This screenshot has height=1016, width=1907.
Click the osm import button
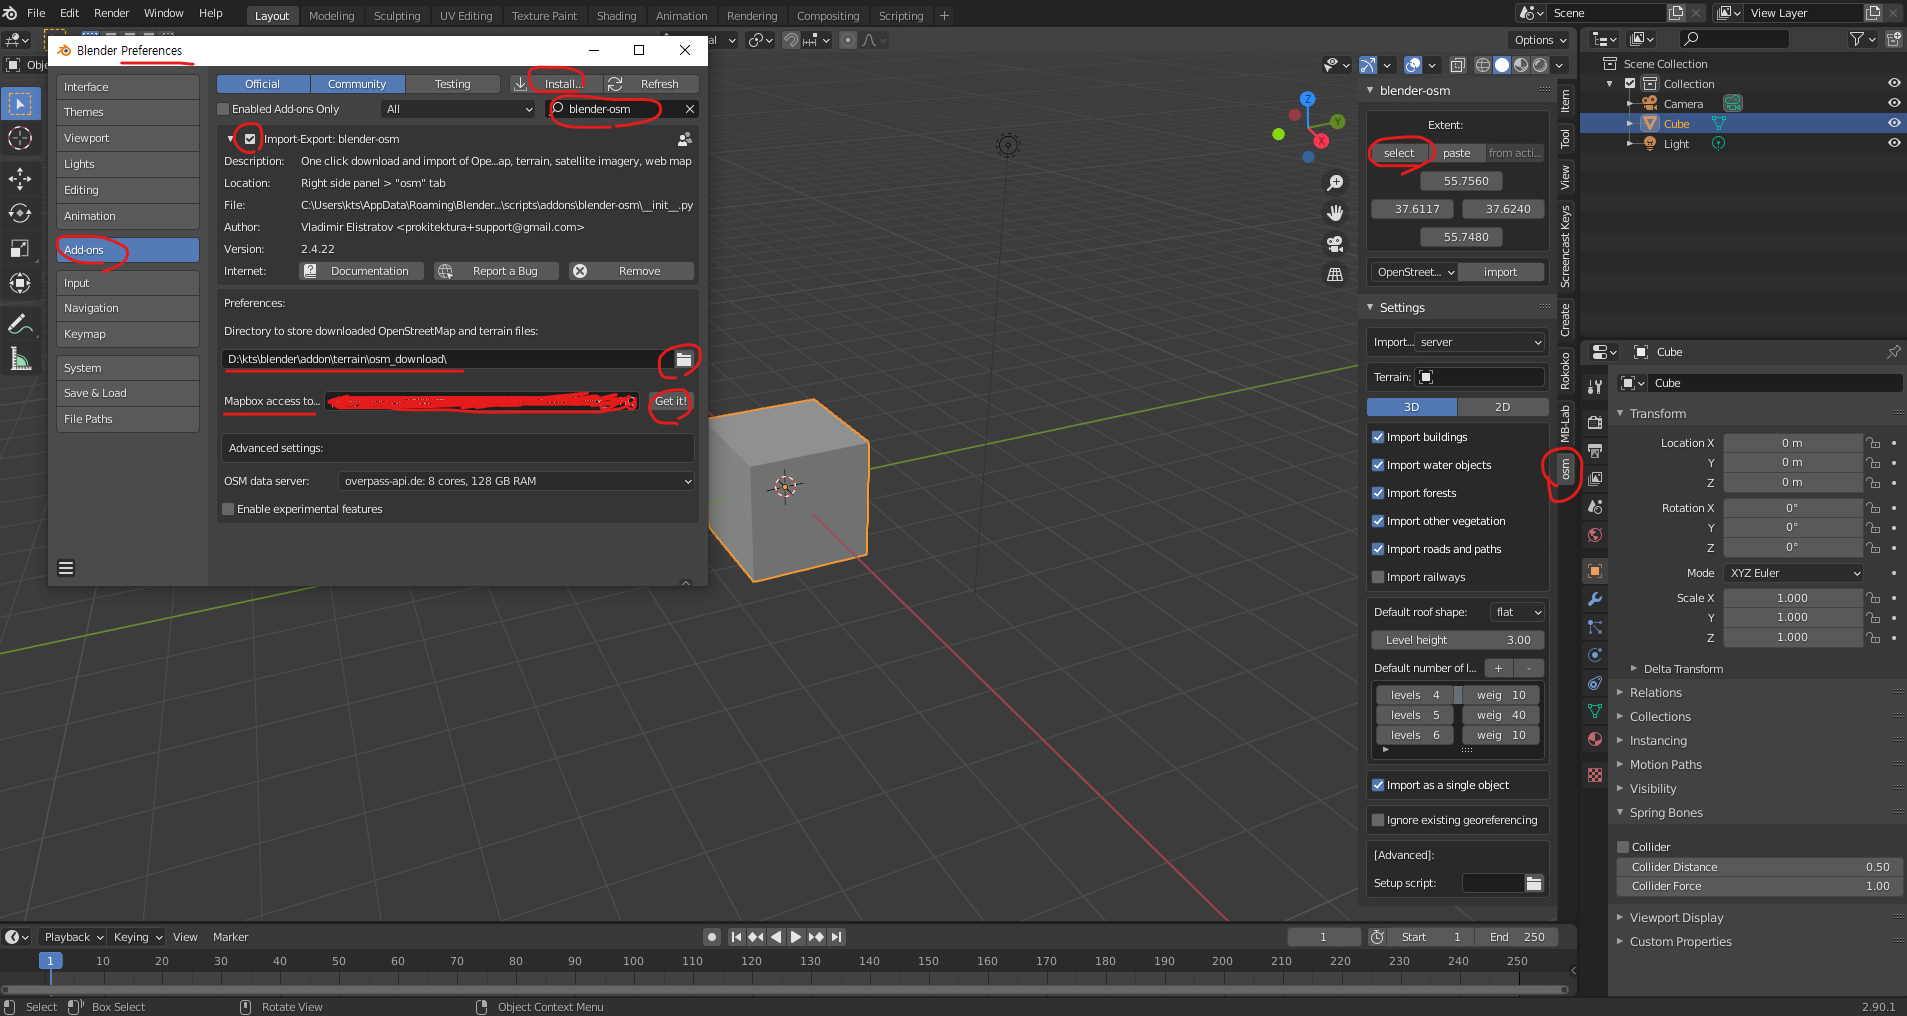(x=1500, y=272)
